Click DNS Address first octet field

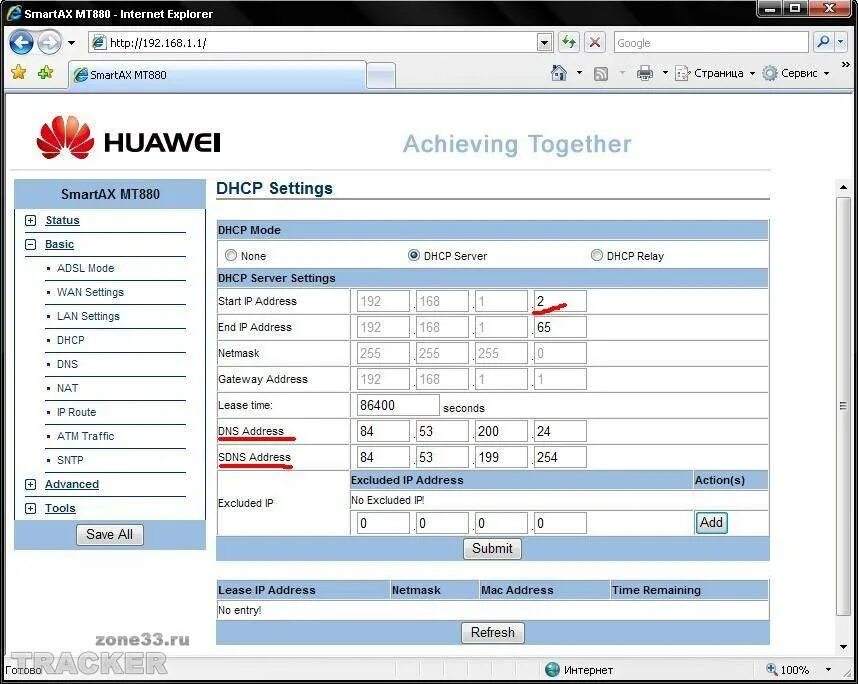(x=382, y=431)
